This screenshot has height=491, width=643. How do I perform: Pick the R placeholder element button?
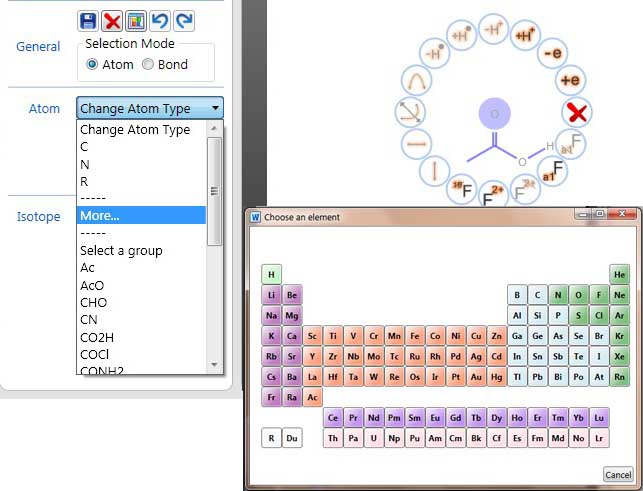pyautogui.click(x=271, y=438)
